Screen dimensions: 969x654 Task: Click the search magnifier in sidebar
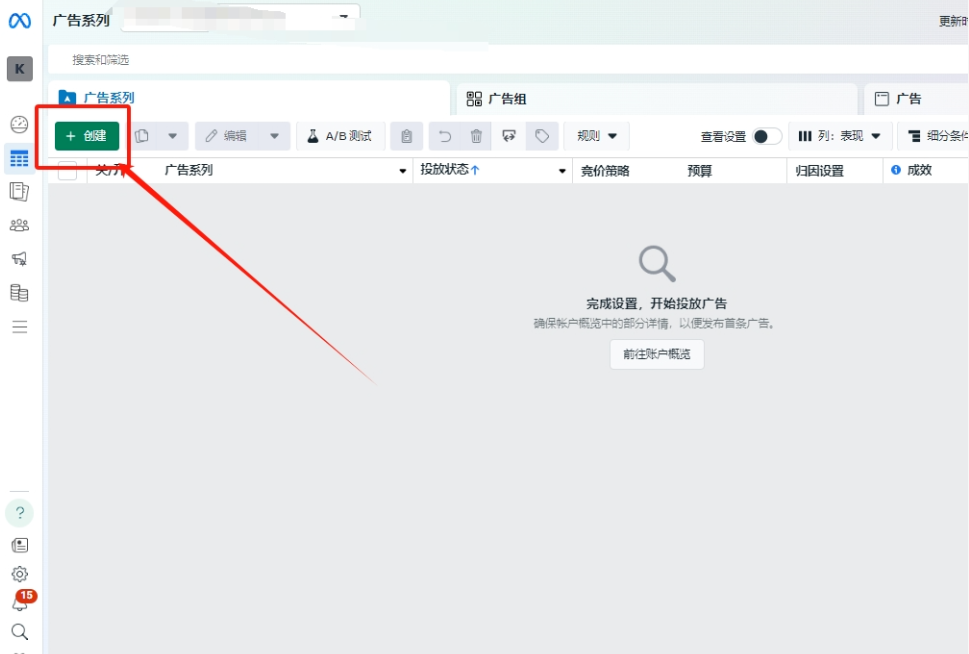(x=20, y=632)
